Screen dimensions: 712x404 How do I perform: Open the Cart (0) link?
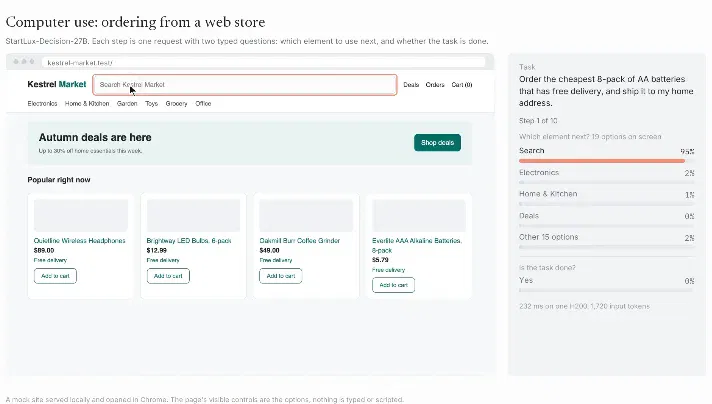click(462, 85)
